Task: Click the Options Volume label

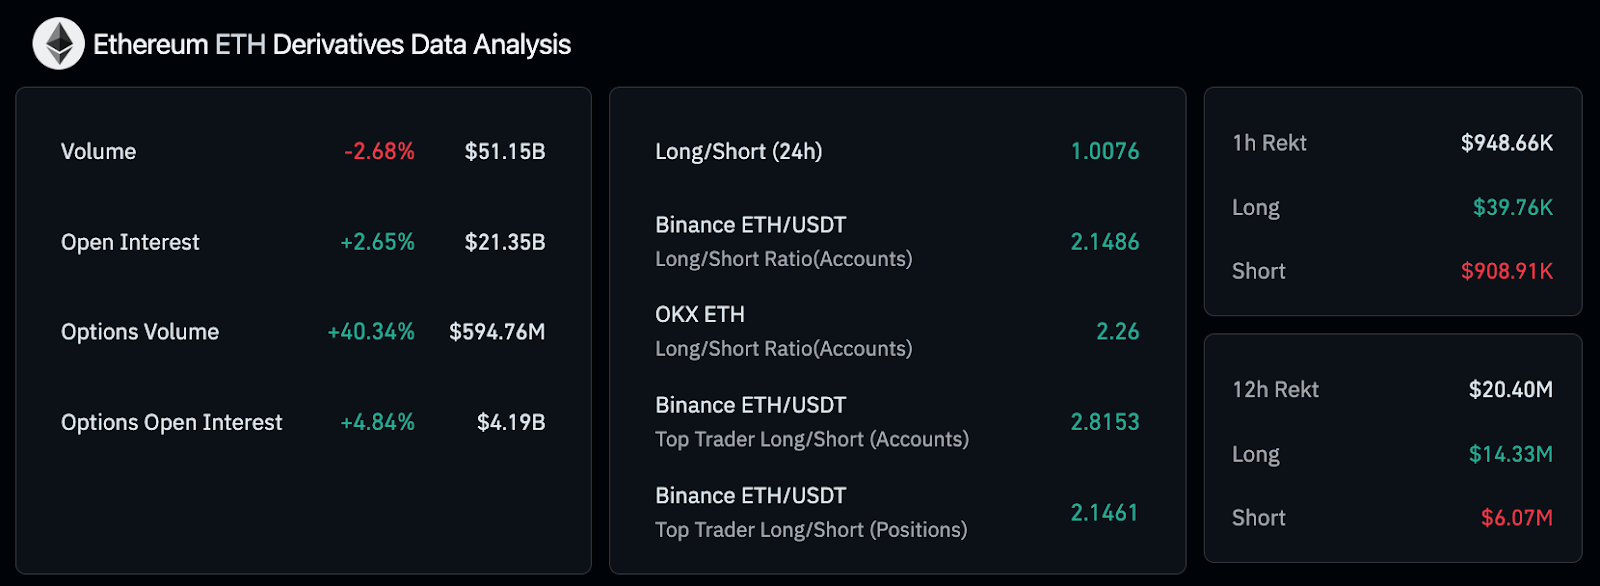Action: 140,332
